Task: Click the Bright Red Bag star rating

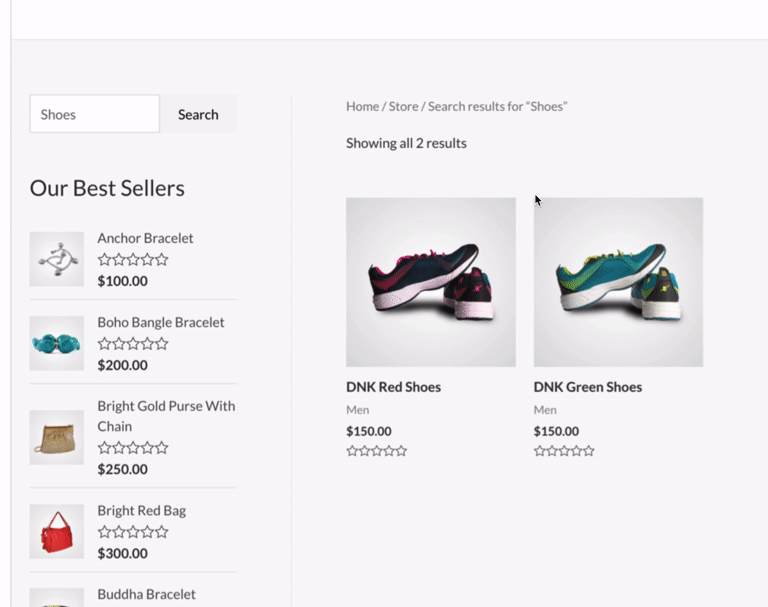Action: (133, 532)
